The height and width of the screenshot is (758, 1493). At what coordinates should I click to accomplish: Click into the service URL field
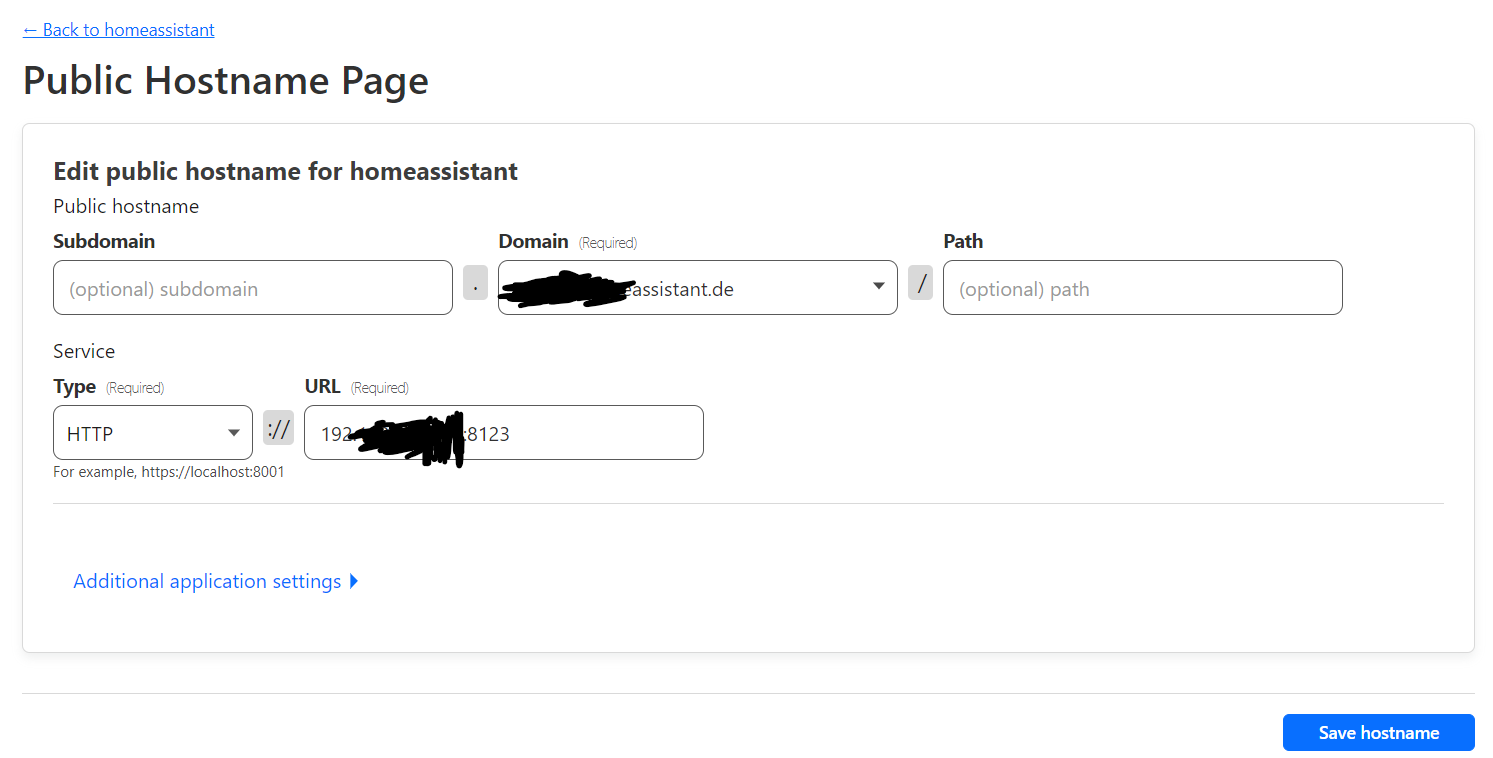coord(504,433)
